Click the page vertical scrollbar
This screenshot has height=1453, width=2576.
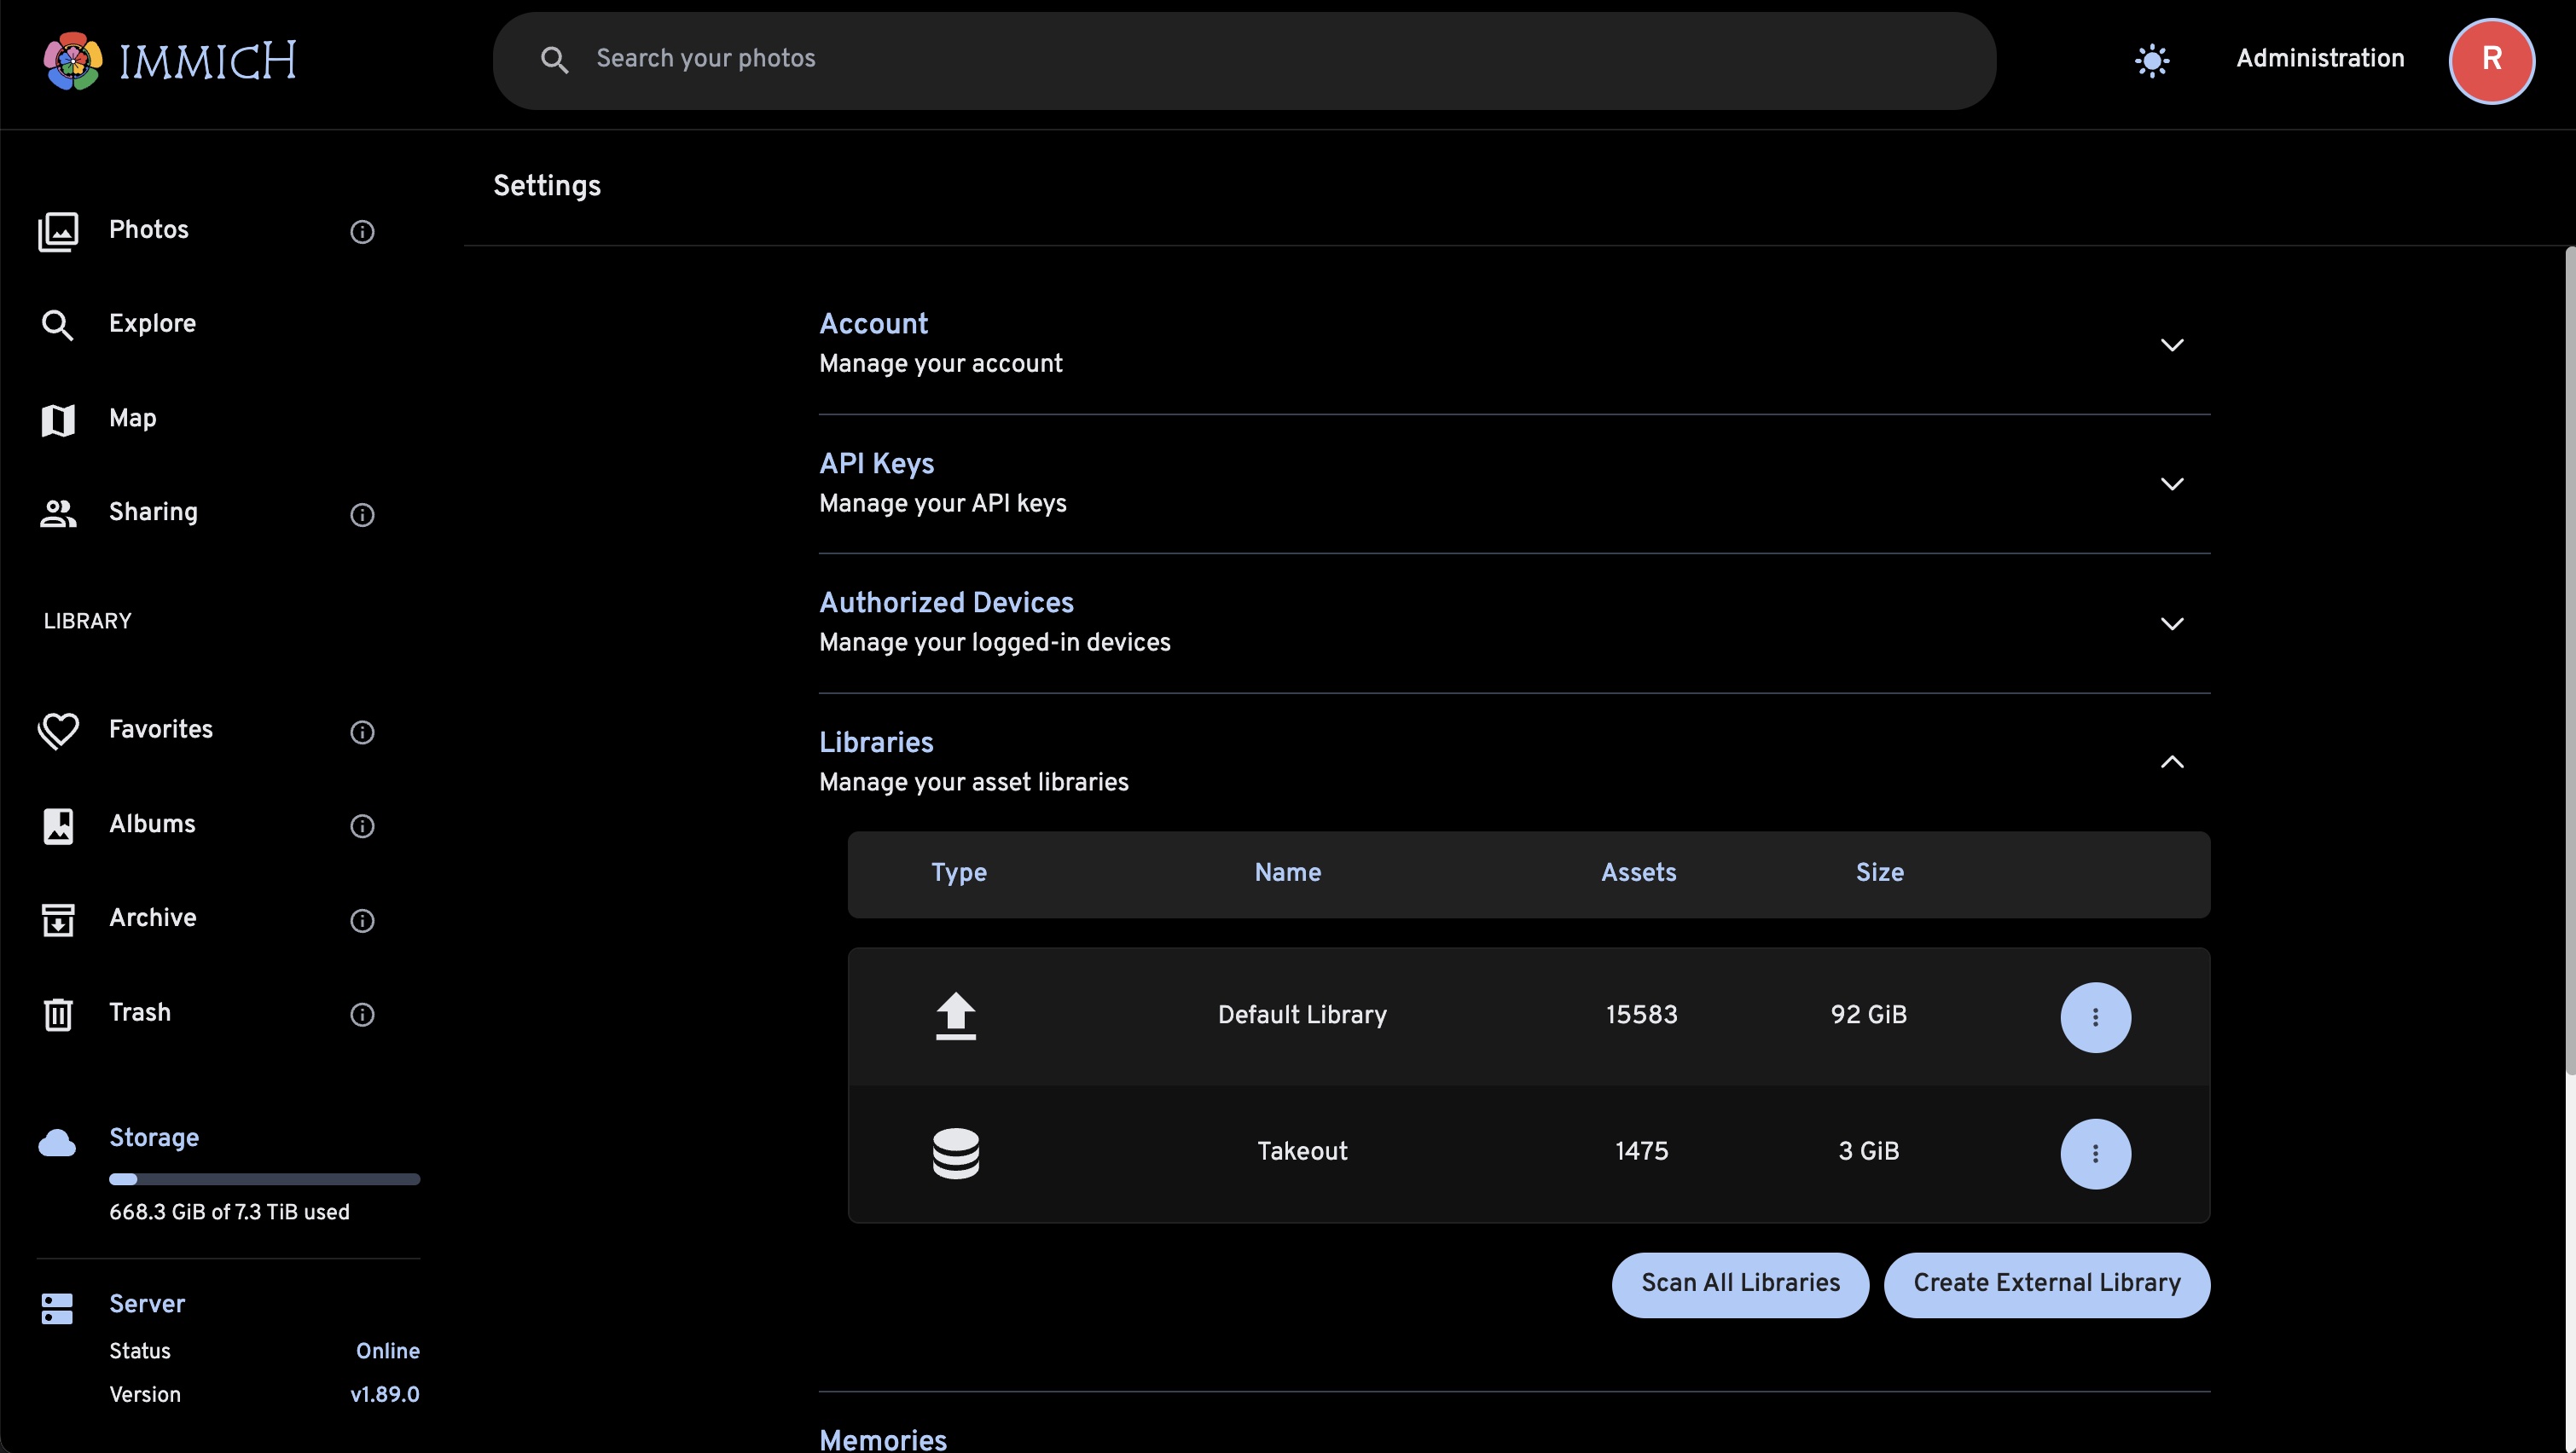[x=2570, y=660]
